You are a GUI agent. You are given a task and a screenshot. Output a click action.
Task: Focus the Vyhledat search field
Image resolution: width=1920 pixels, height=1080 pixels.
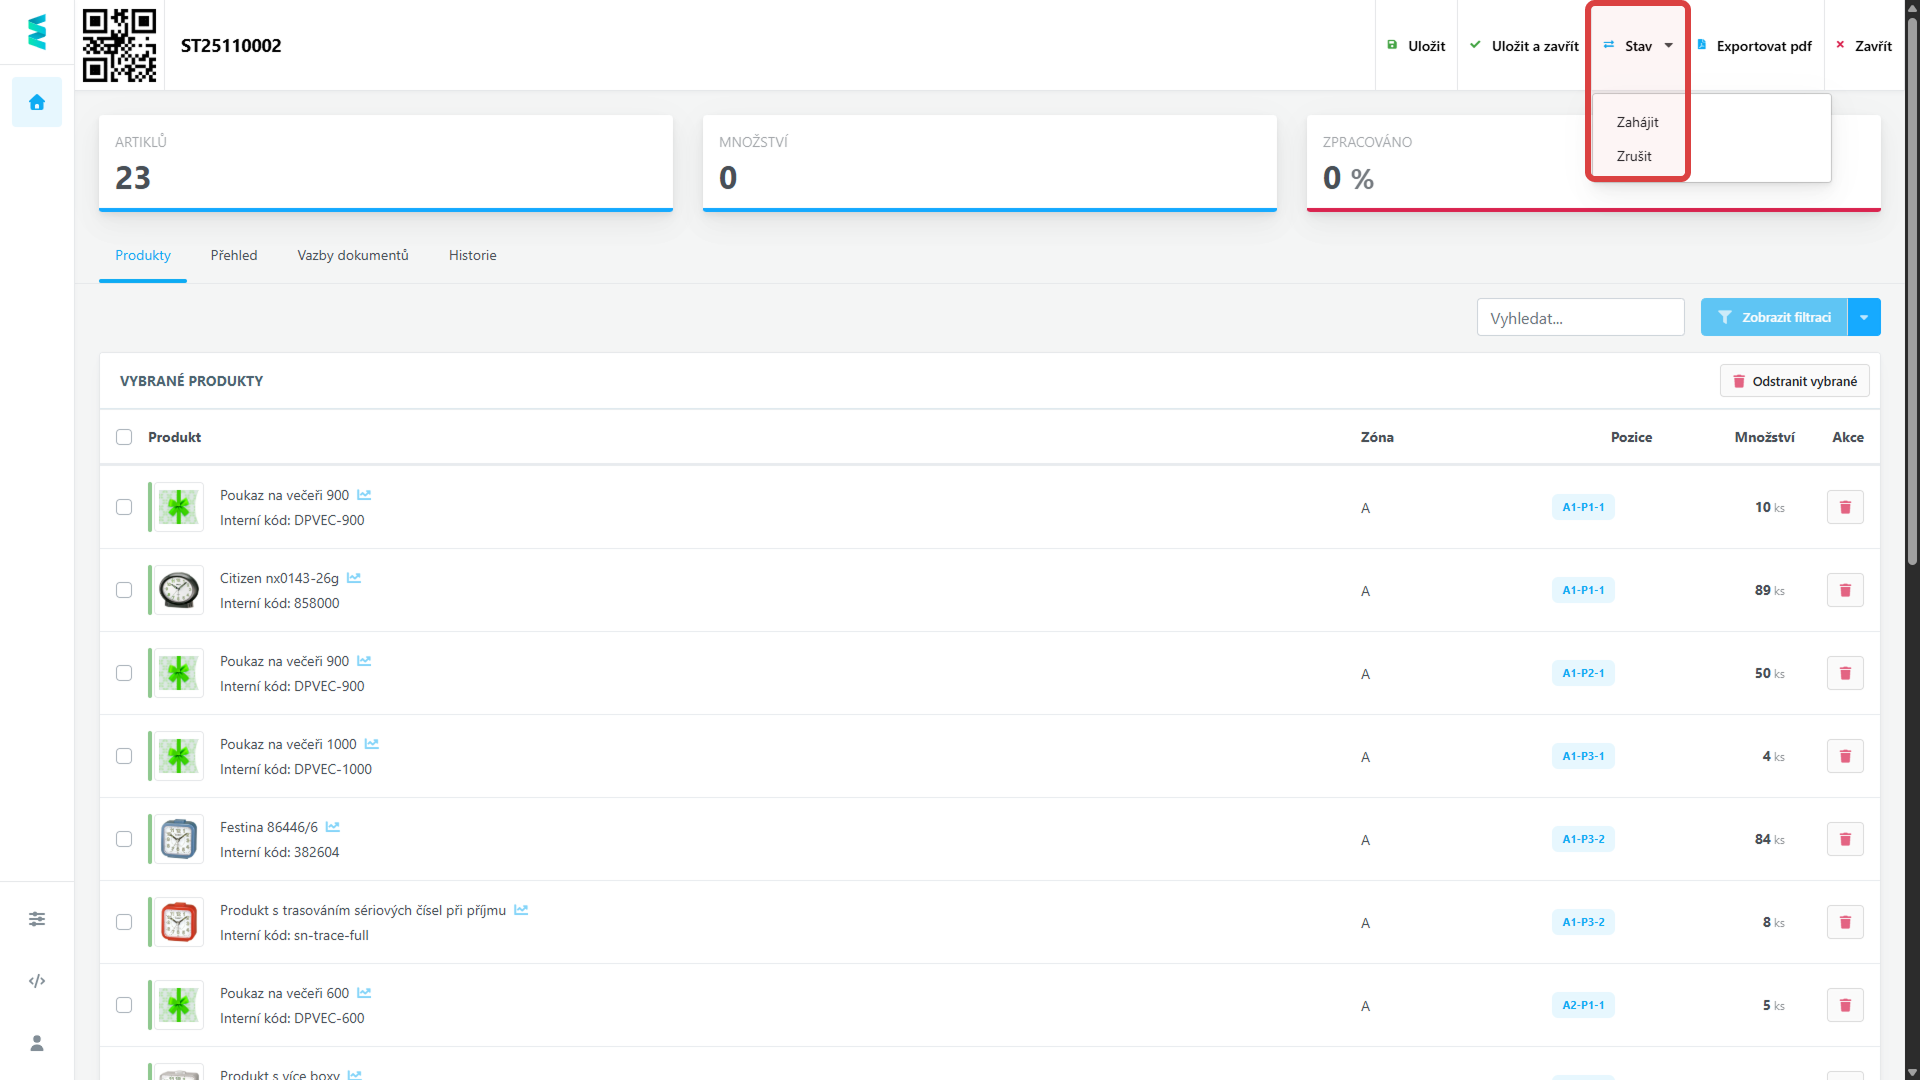pyautogui.click(x=1580, y=318)
